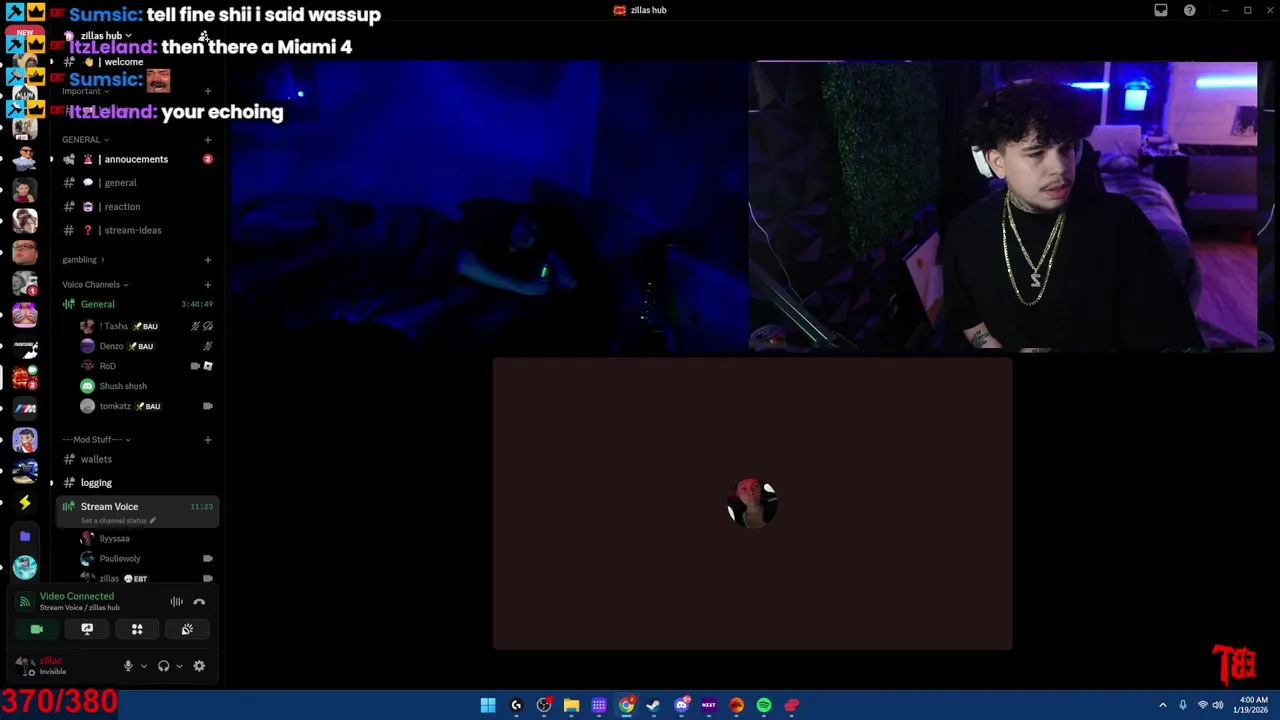Open the logging channel
The image size is (1280, 720).
(x=137, y=483)
